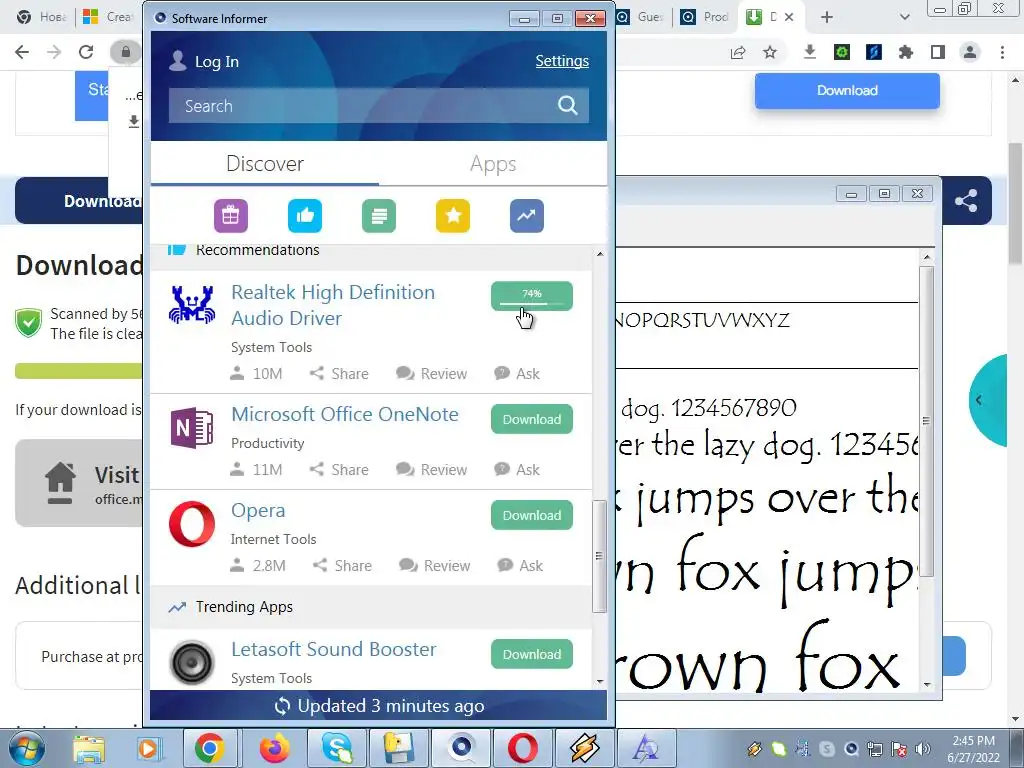Click the Updated 3 minutes ago status

point(391,706)
